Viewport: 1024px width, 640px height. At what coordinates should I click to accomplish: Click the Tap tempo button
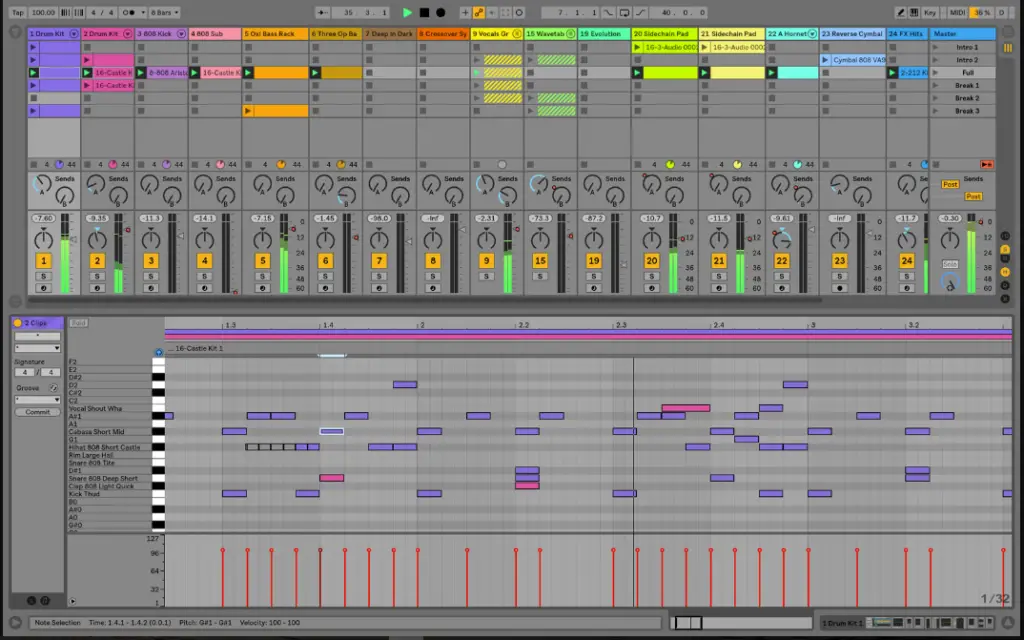[18, 12]
